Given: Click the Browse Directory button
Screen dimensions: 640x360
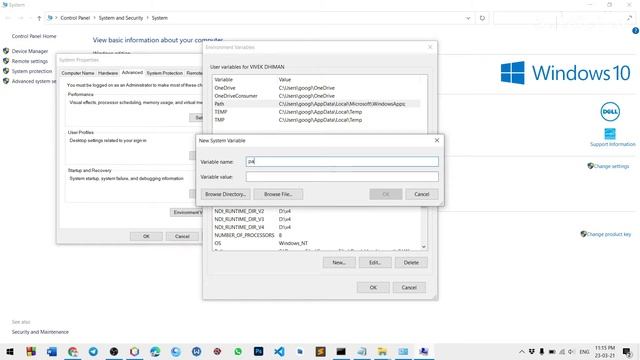Looking at the screenshot, I should point(225,194).
